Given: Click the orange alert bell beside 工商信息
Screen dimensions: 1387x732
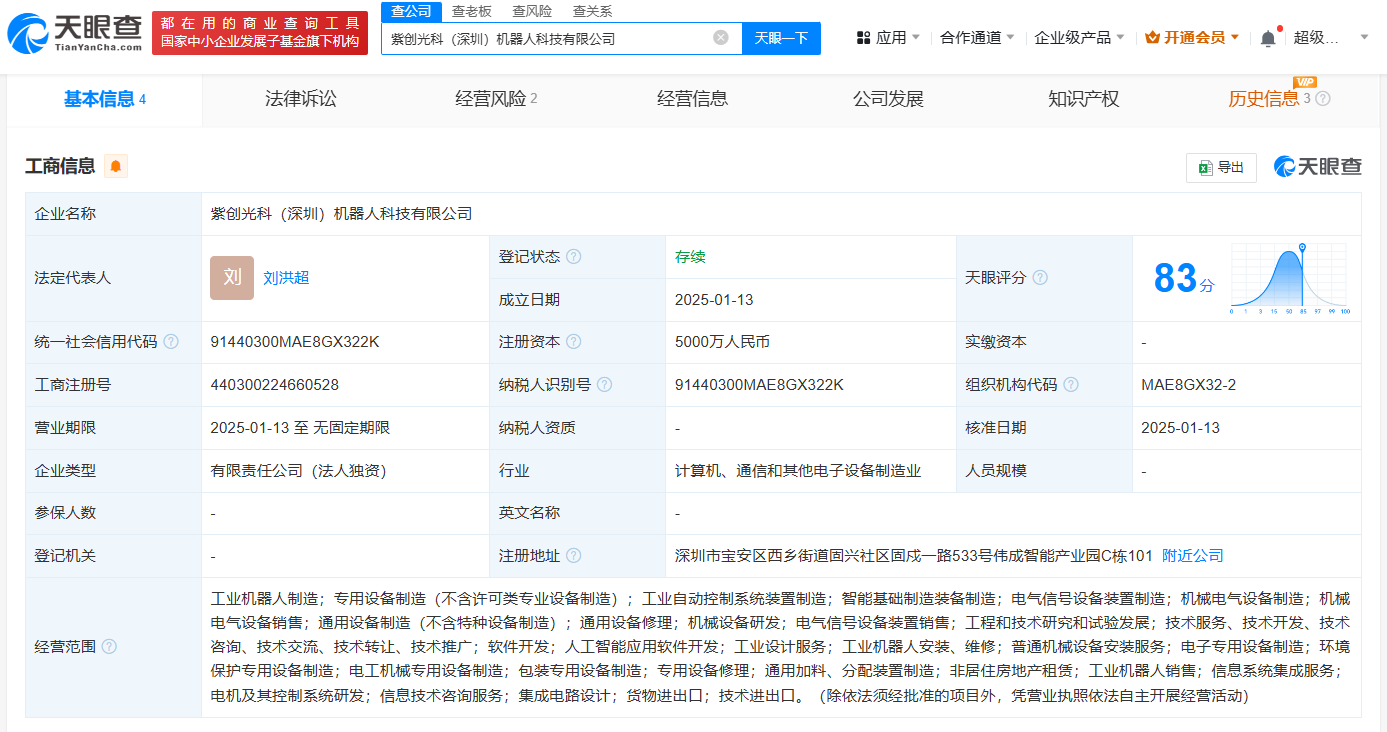Looking at the screenshot, I should click(116, 167).
